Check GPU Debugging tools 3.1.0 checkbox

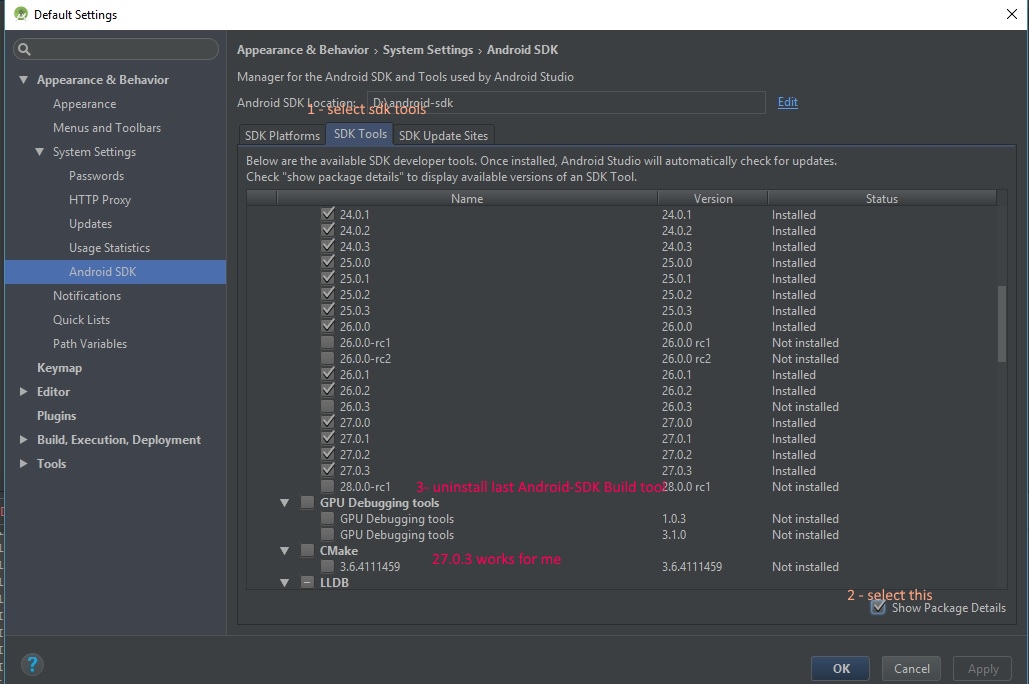click(327, 534)
